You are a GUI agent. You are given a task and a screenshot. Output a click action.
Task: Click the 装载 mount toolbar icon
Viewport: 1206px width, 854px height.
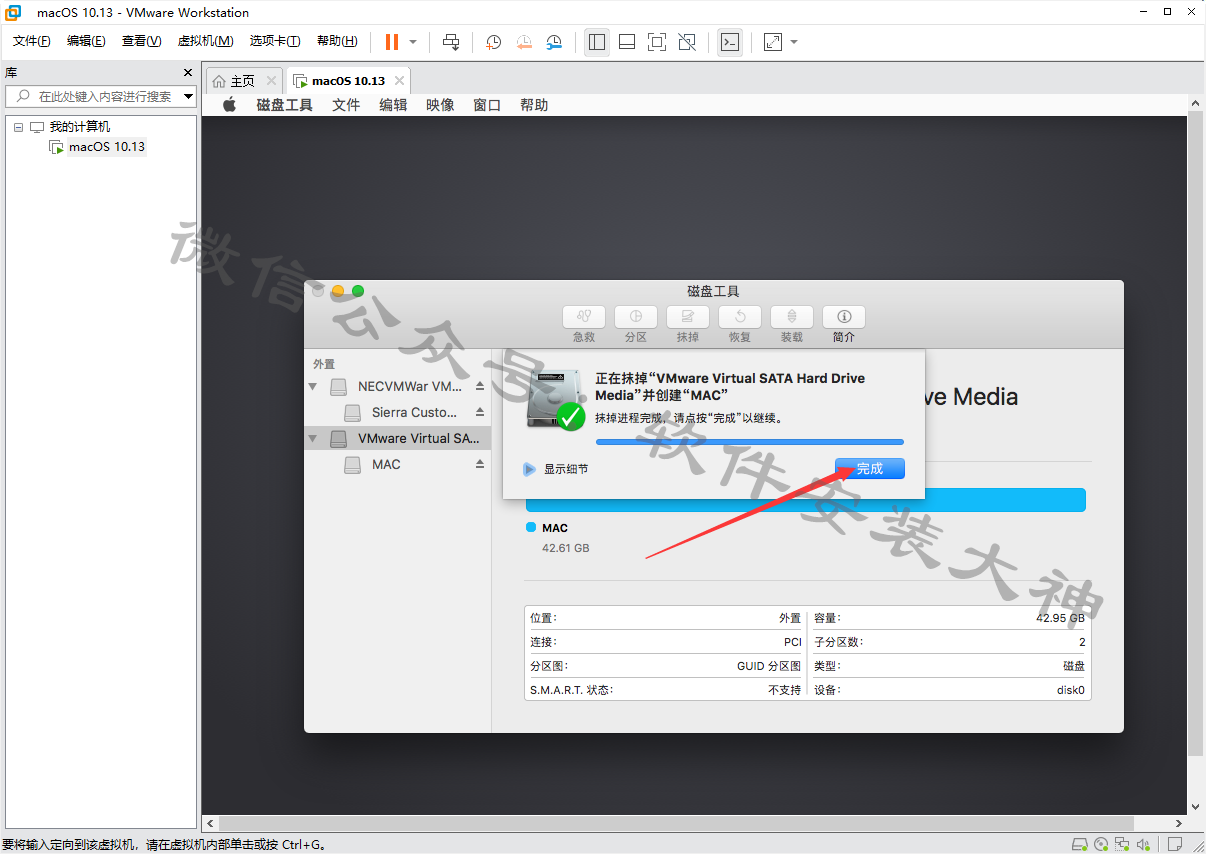[x=792, y=316]
